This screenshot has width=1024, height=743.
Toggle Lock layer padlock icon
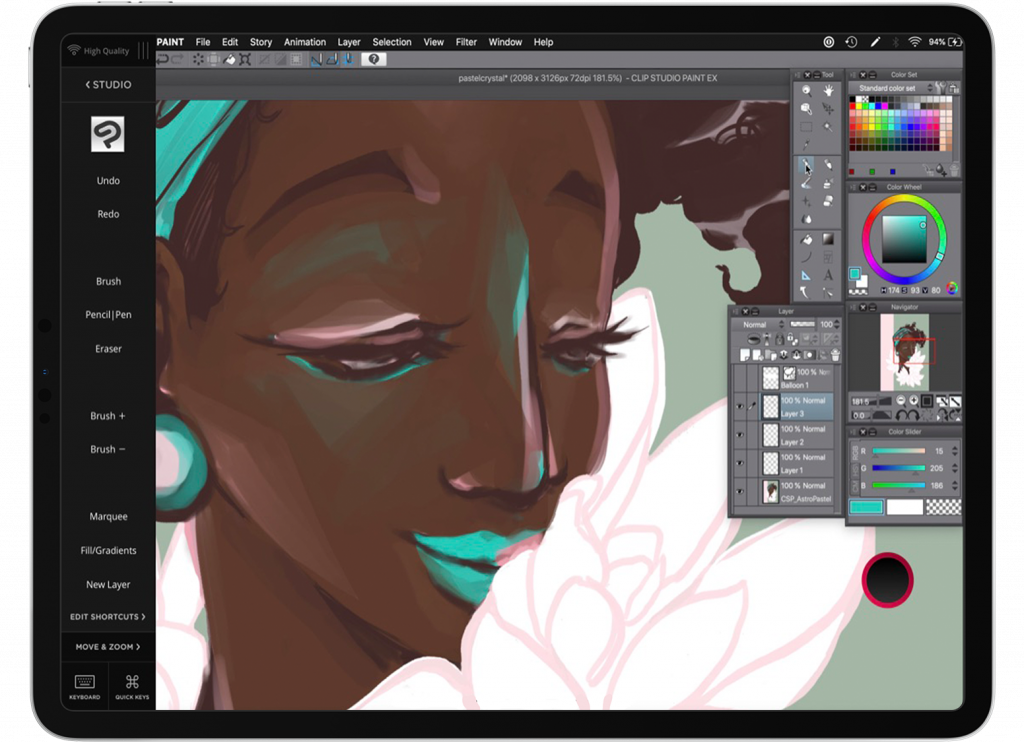coord(779,339)
